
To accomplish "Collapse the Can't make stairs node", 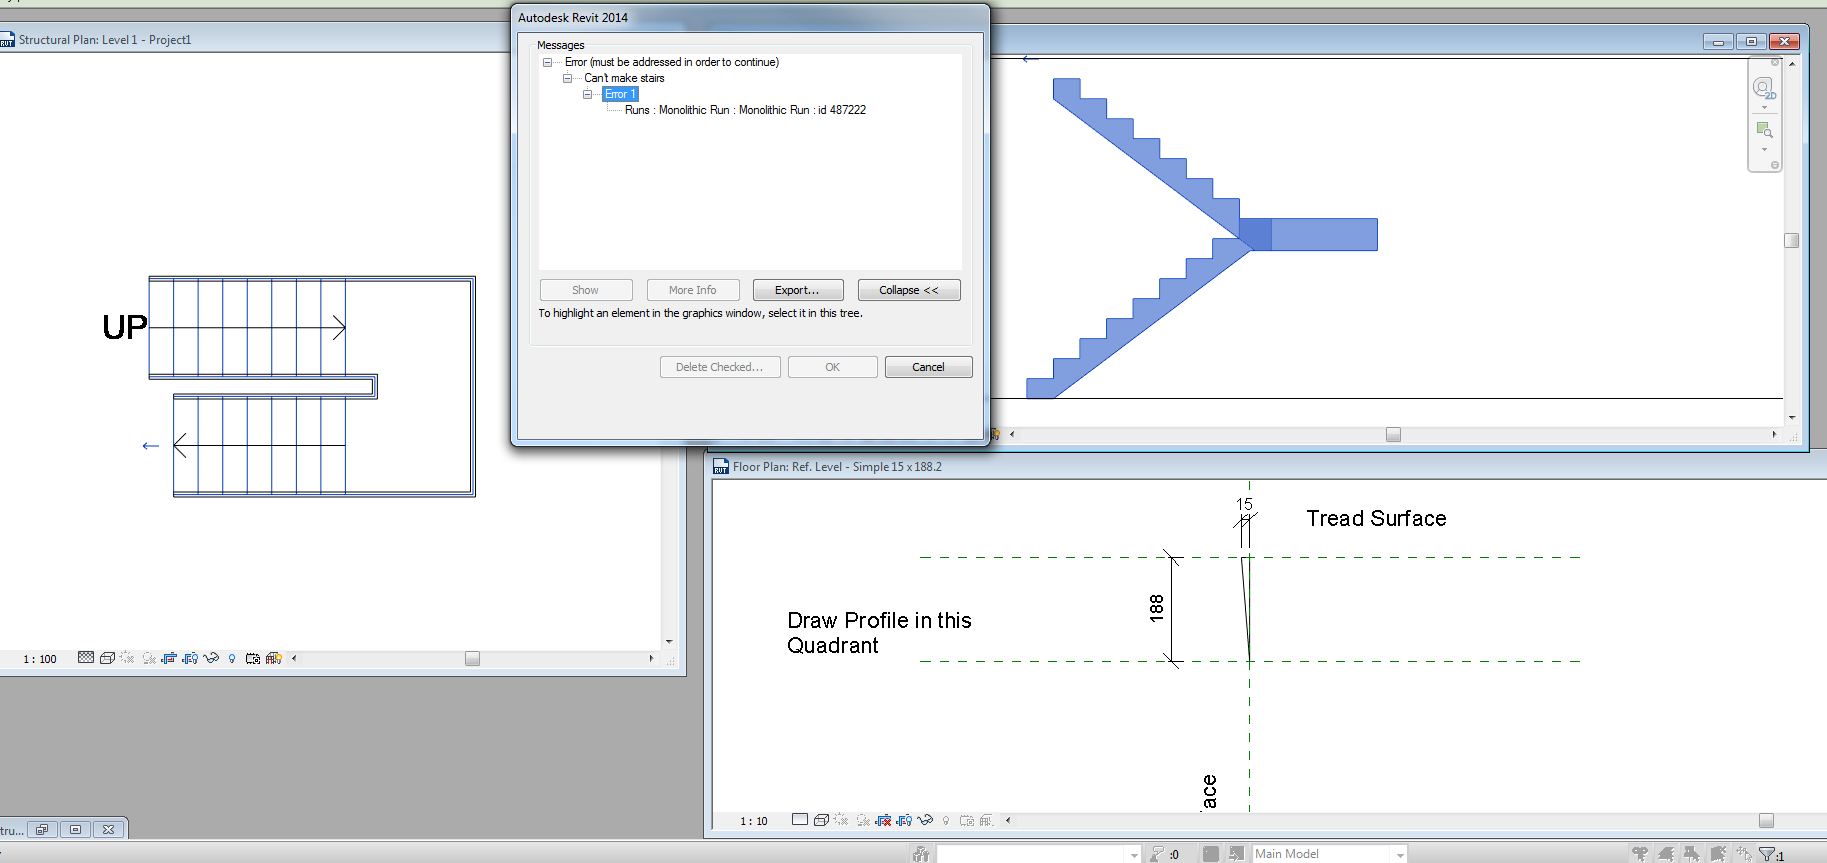I will click(x=567, y=78).
